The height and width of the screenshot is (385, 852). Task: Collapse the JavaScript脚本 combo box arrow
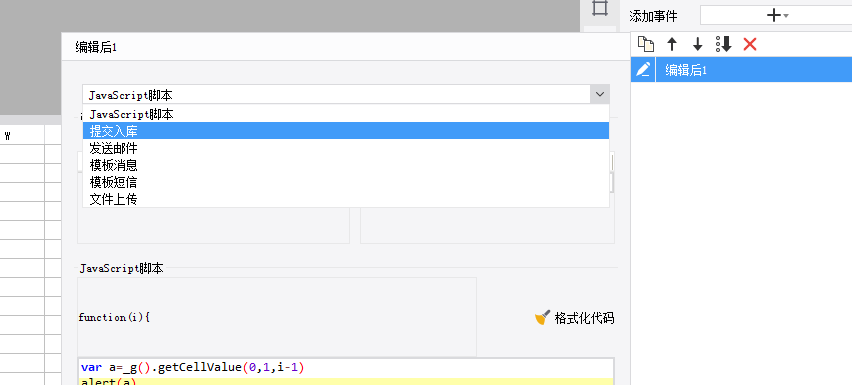600,94
